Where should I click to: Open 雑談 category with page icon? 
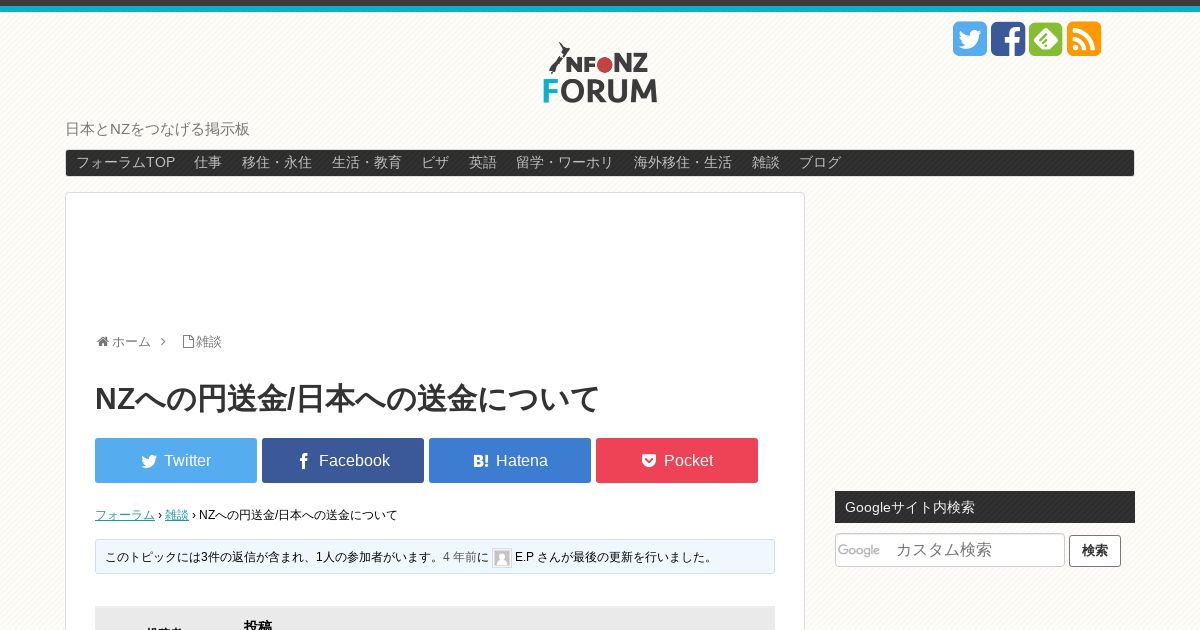pos(202,342)
